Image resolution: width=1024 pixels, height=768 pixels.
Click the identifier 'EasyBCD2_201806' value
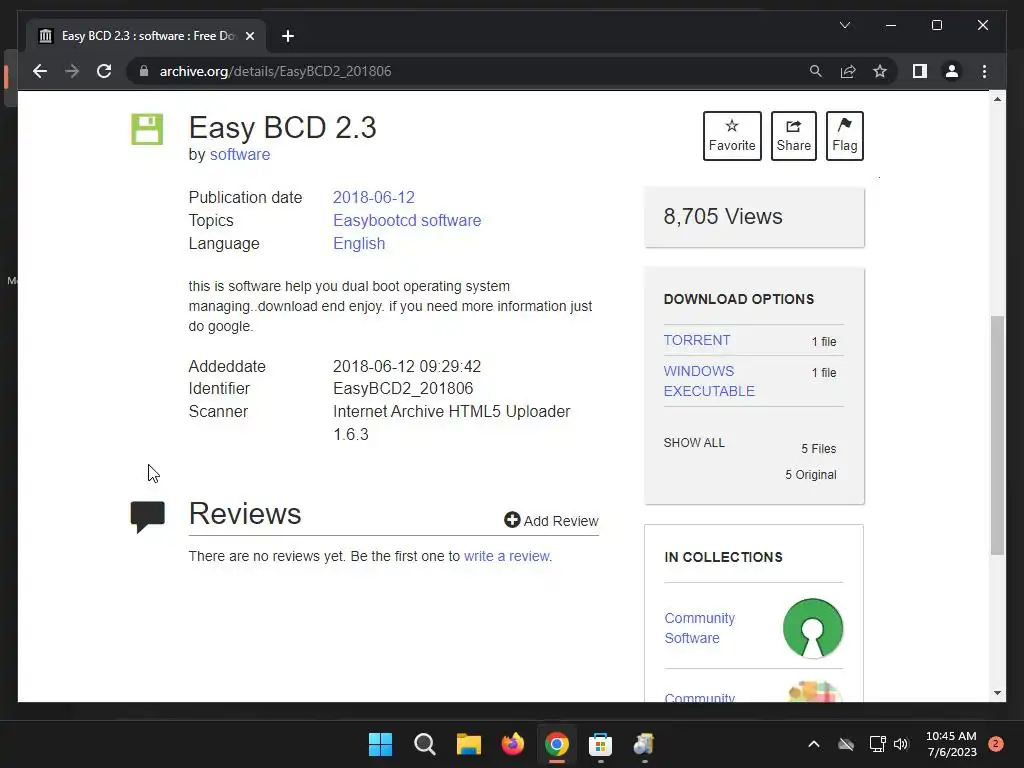pyautogui.click(x=403, y=389)
